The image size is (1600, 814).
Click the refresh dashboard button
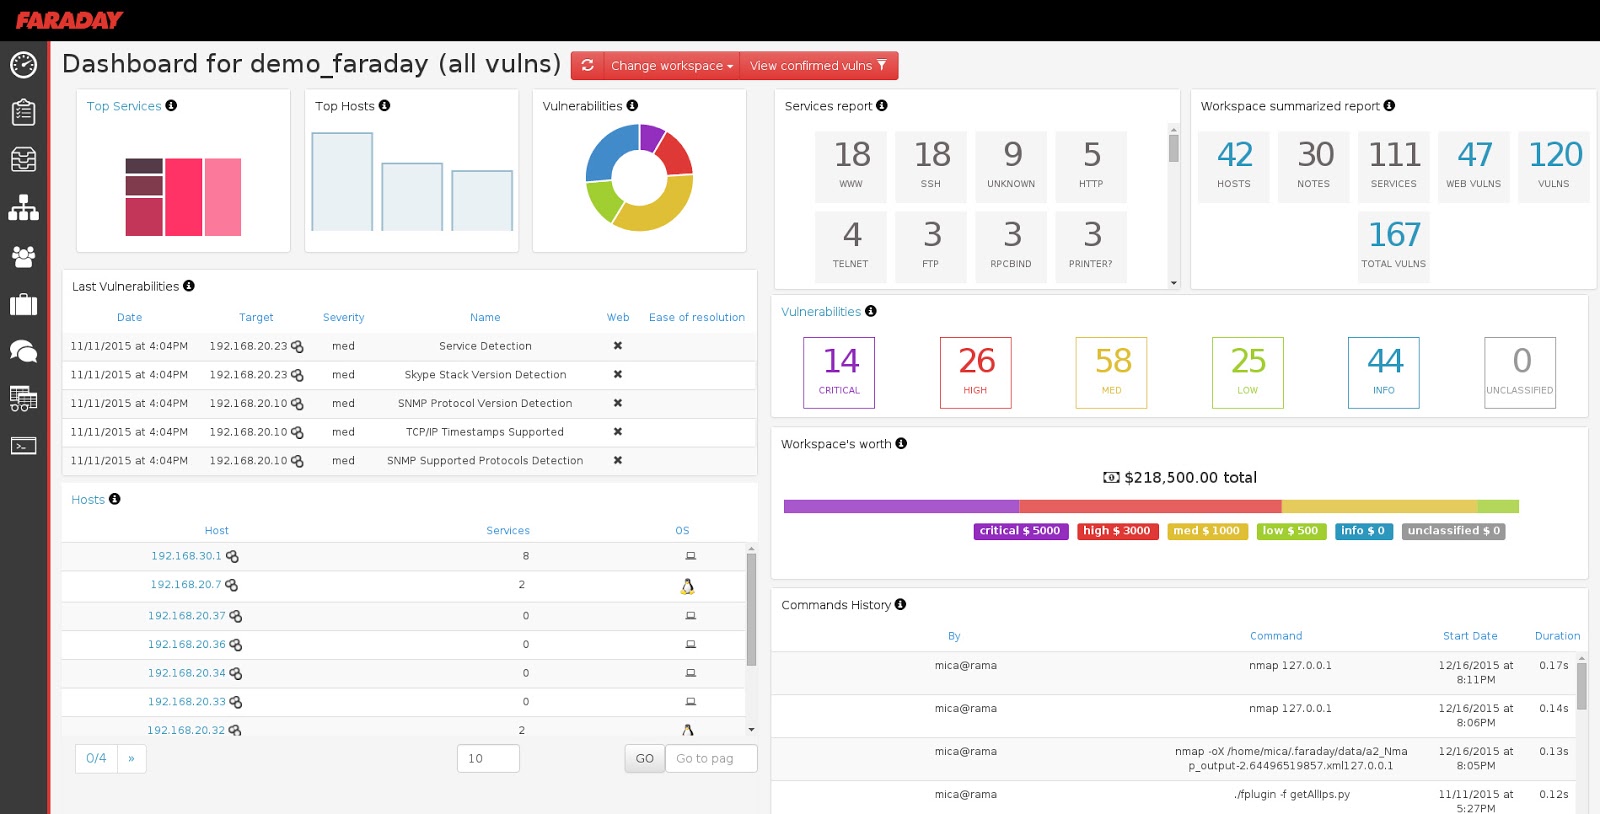pyautogui.click(x=587, y=66)
